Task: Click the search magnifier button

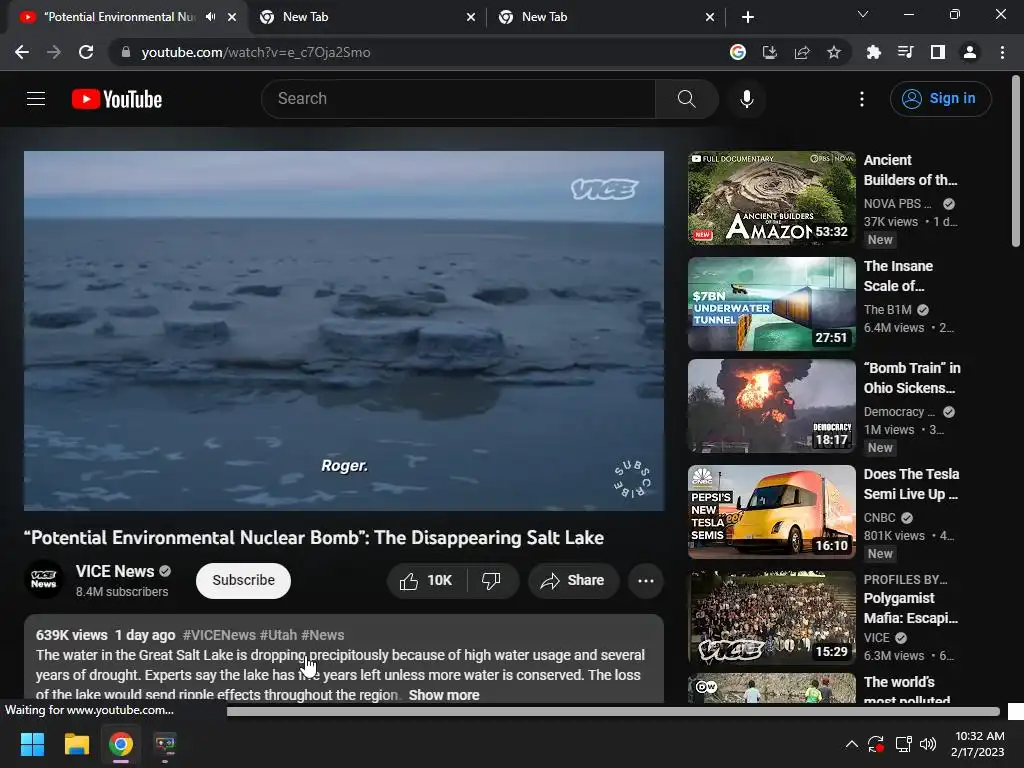Action: 686,99
